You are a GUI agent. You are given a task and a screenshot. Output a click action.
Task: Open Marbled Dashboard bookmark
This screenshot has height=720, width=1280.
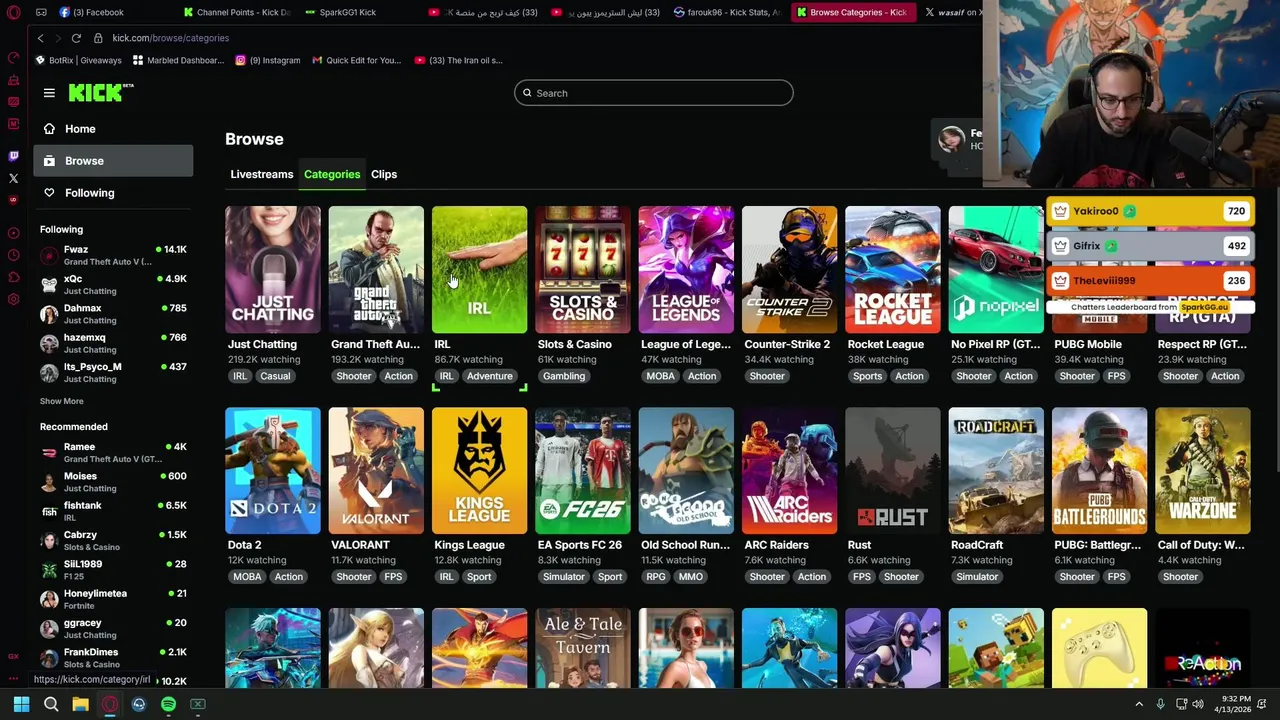178,60
